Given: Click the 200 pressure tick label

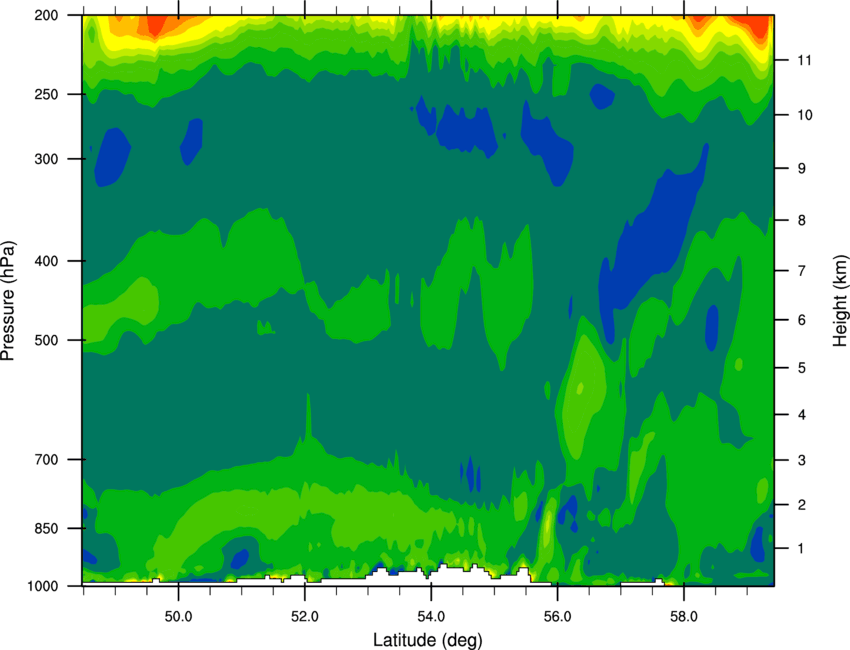Looking at the screenshot, I should tap(46, 15).
